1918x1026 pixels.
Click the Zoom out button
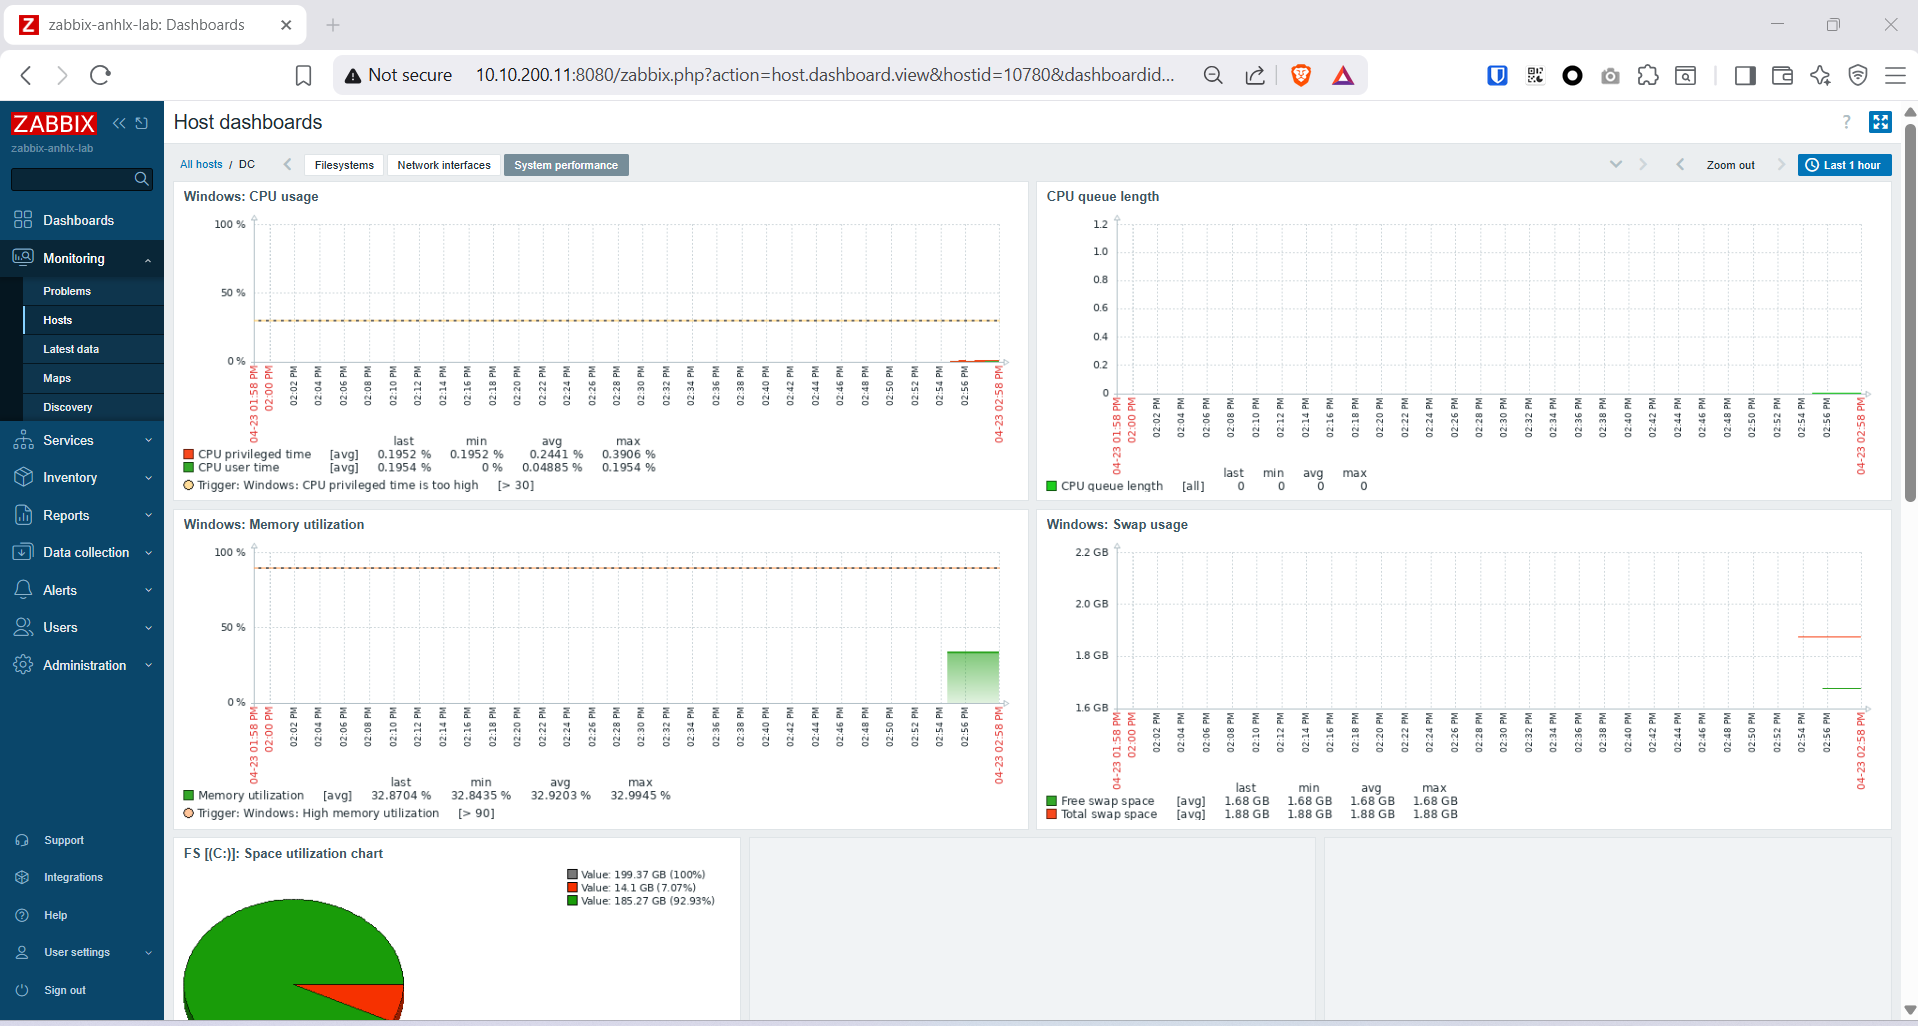[1730, 165]
